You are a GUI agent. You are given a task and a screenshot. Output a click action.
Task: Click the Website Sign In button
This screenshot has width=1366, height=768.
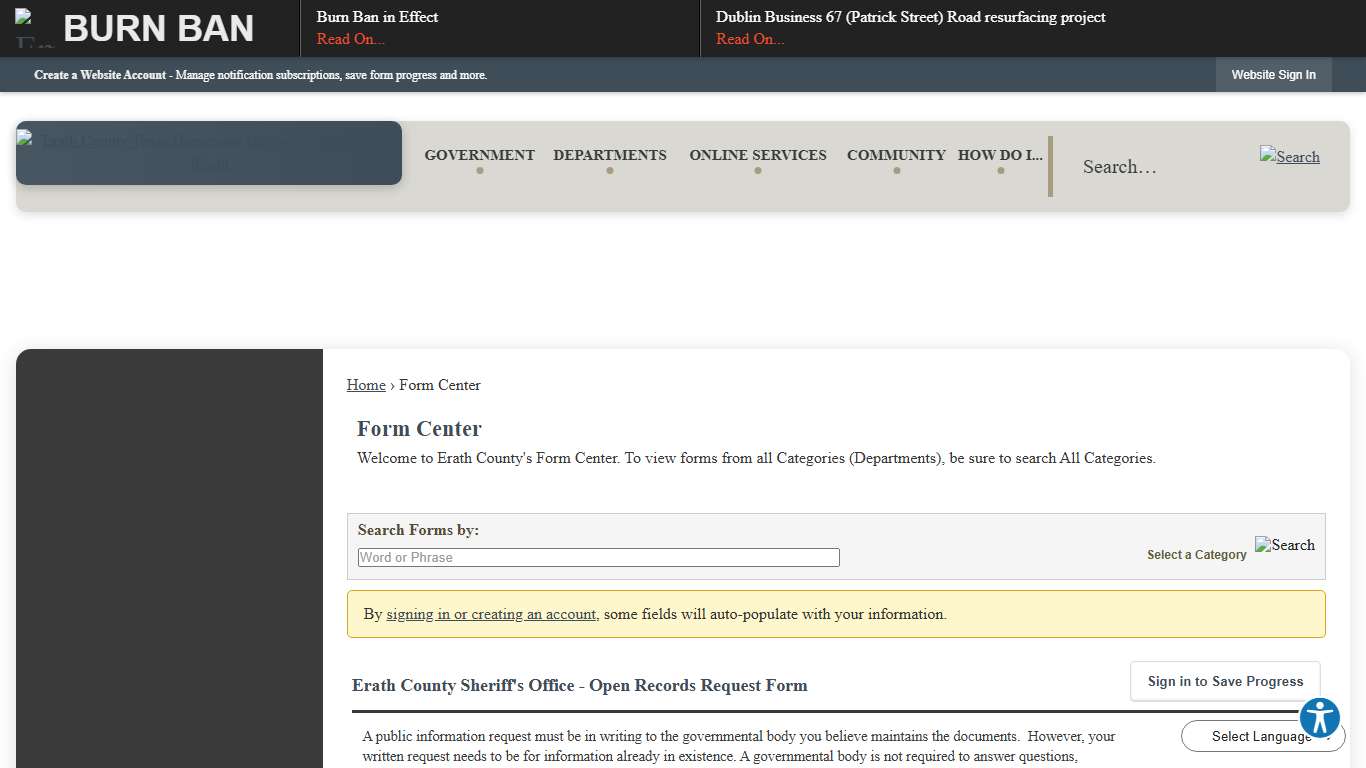tap(1273, 74)
